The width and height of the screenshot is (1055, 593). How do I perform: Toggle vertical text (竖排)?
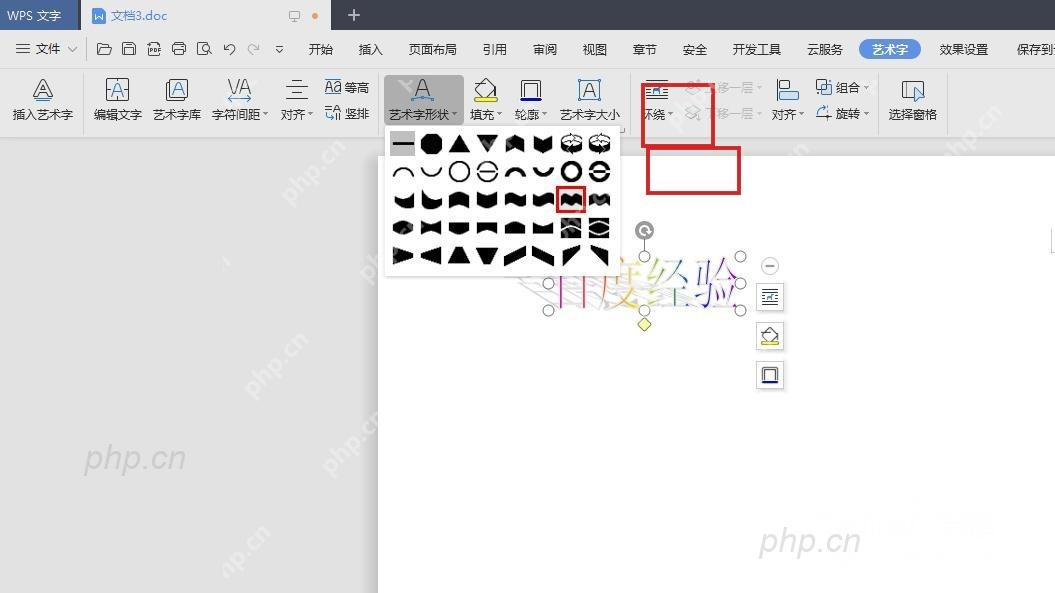click(347, 113)
